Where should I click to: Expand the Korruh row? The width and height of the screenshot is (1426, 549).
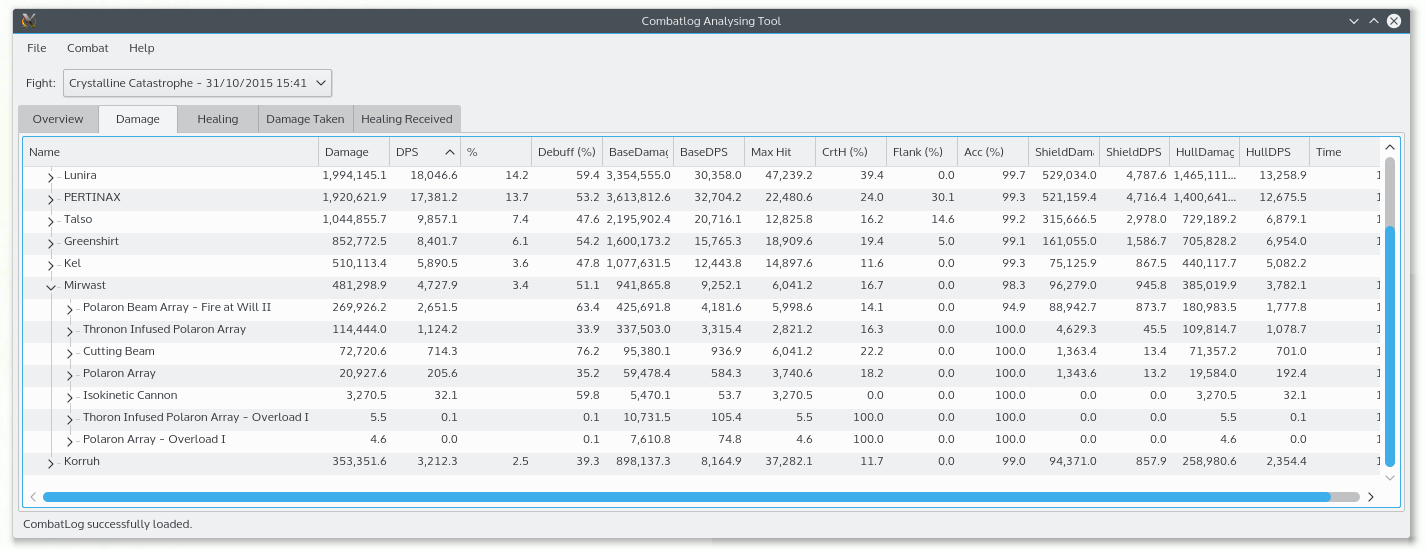click(x=51, y=463)
